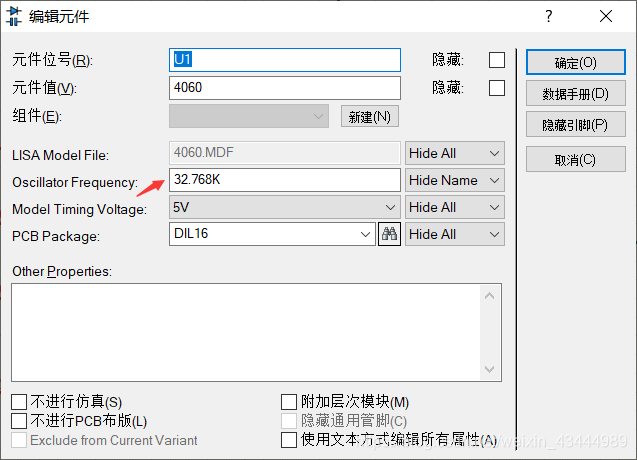Open visibility dropdown for PCB Package
637x460 pixels.
(455, 234)
